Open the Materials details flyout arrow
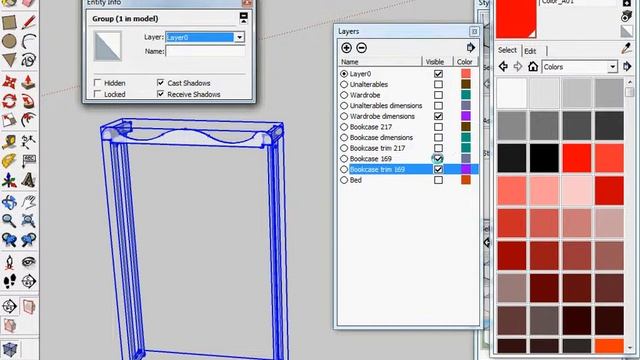Viewport: 640px width, 360px height. pos(627,67)
